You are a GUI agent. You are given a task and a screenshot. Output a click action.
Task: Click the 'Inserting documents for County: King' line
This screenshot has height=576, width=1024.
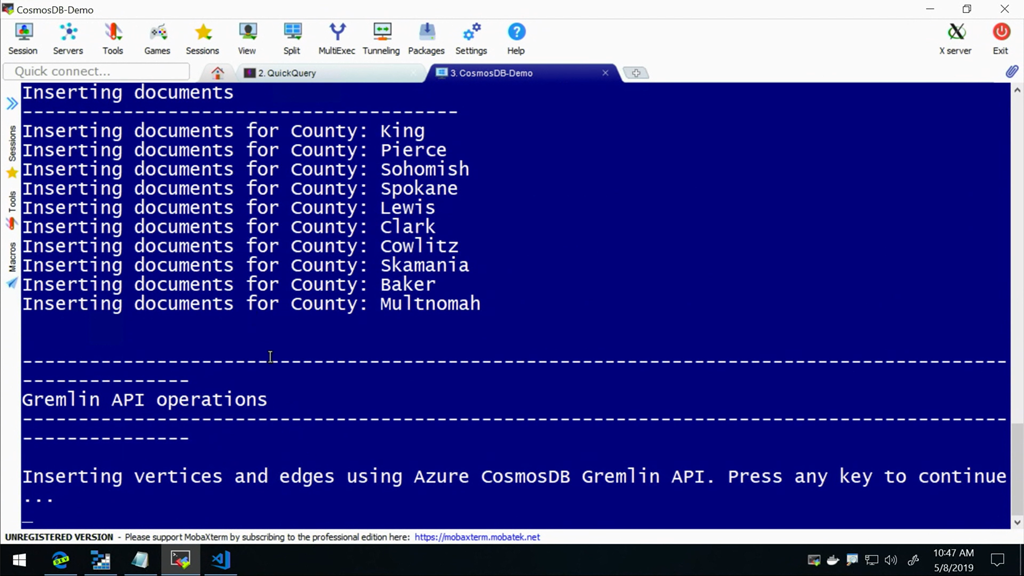point(223,131)
